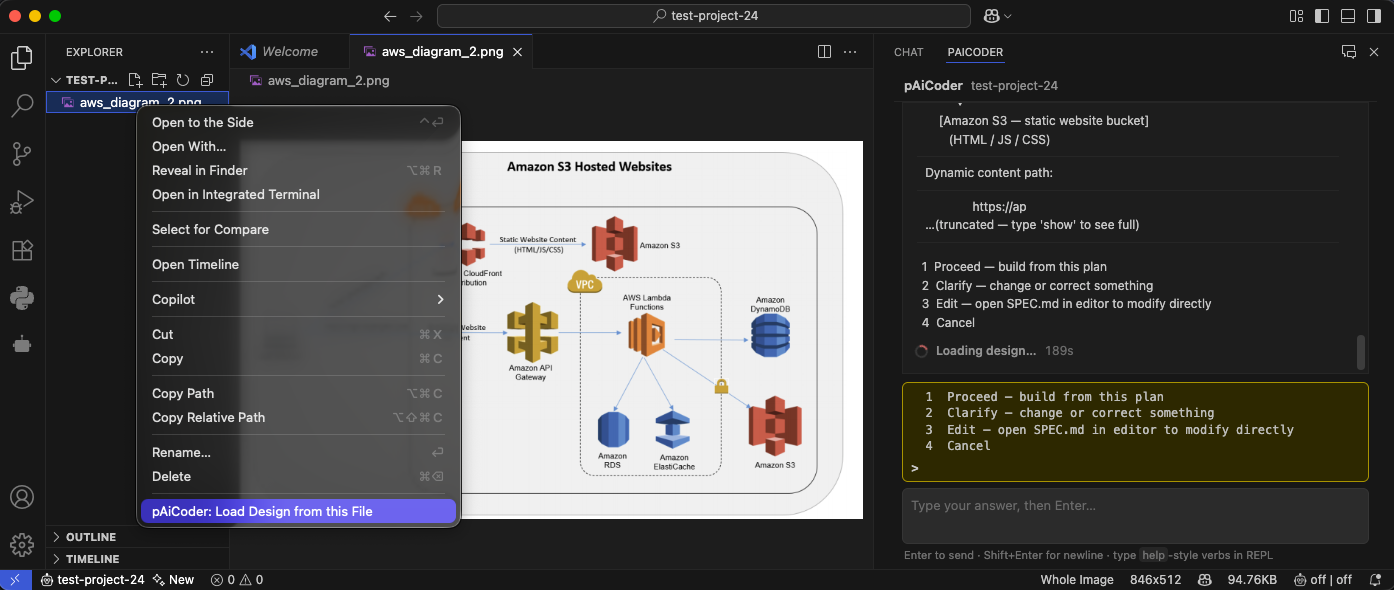Viewport: 1394px width, 590px height.
Task: Open the Run and Debug view
Action: click(21, 202)
